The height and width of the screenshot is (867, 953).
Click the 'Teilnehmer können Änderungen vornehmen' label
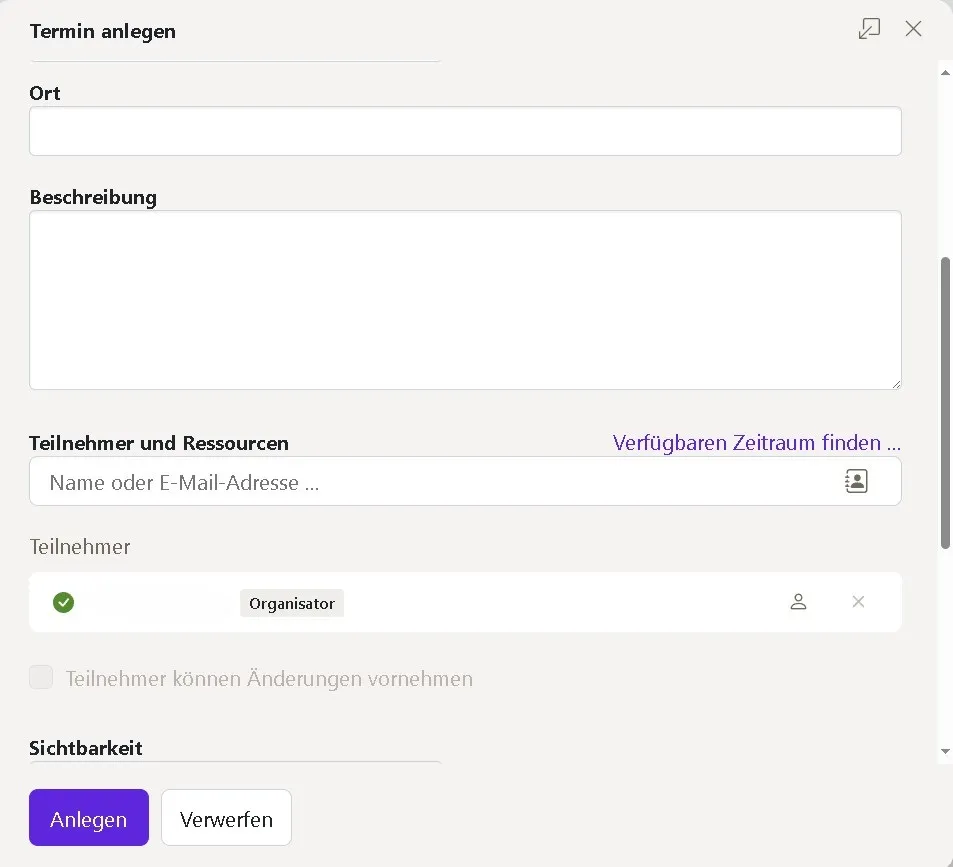pos(269,679)
